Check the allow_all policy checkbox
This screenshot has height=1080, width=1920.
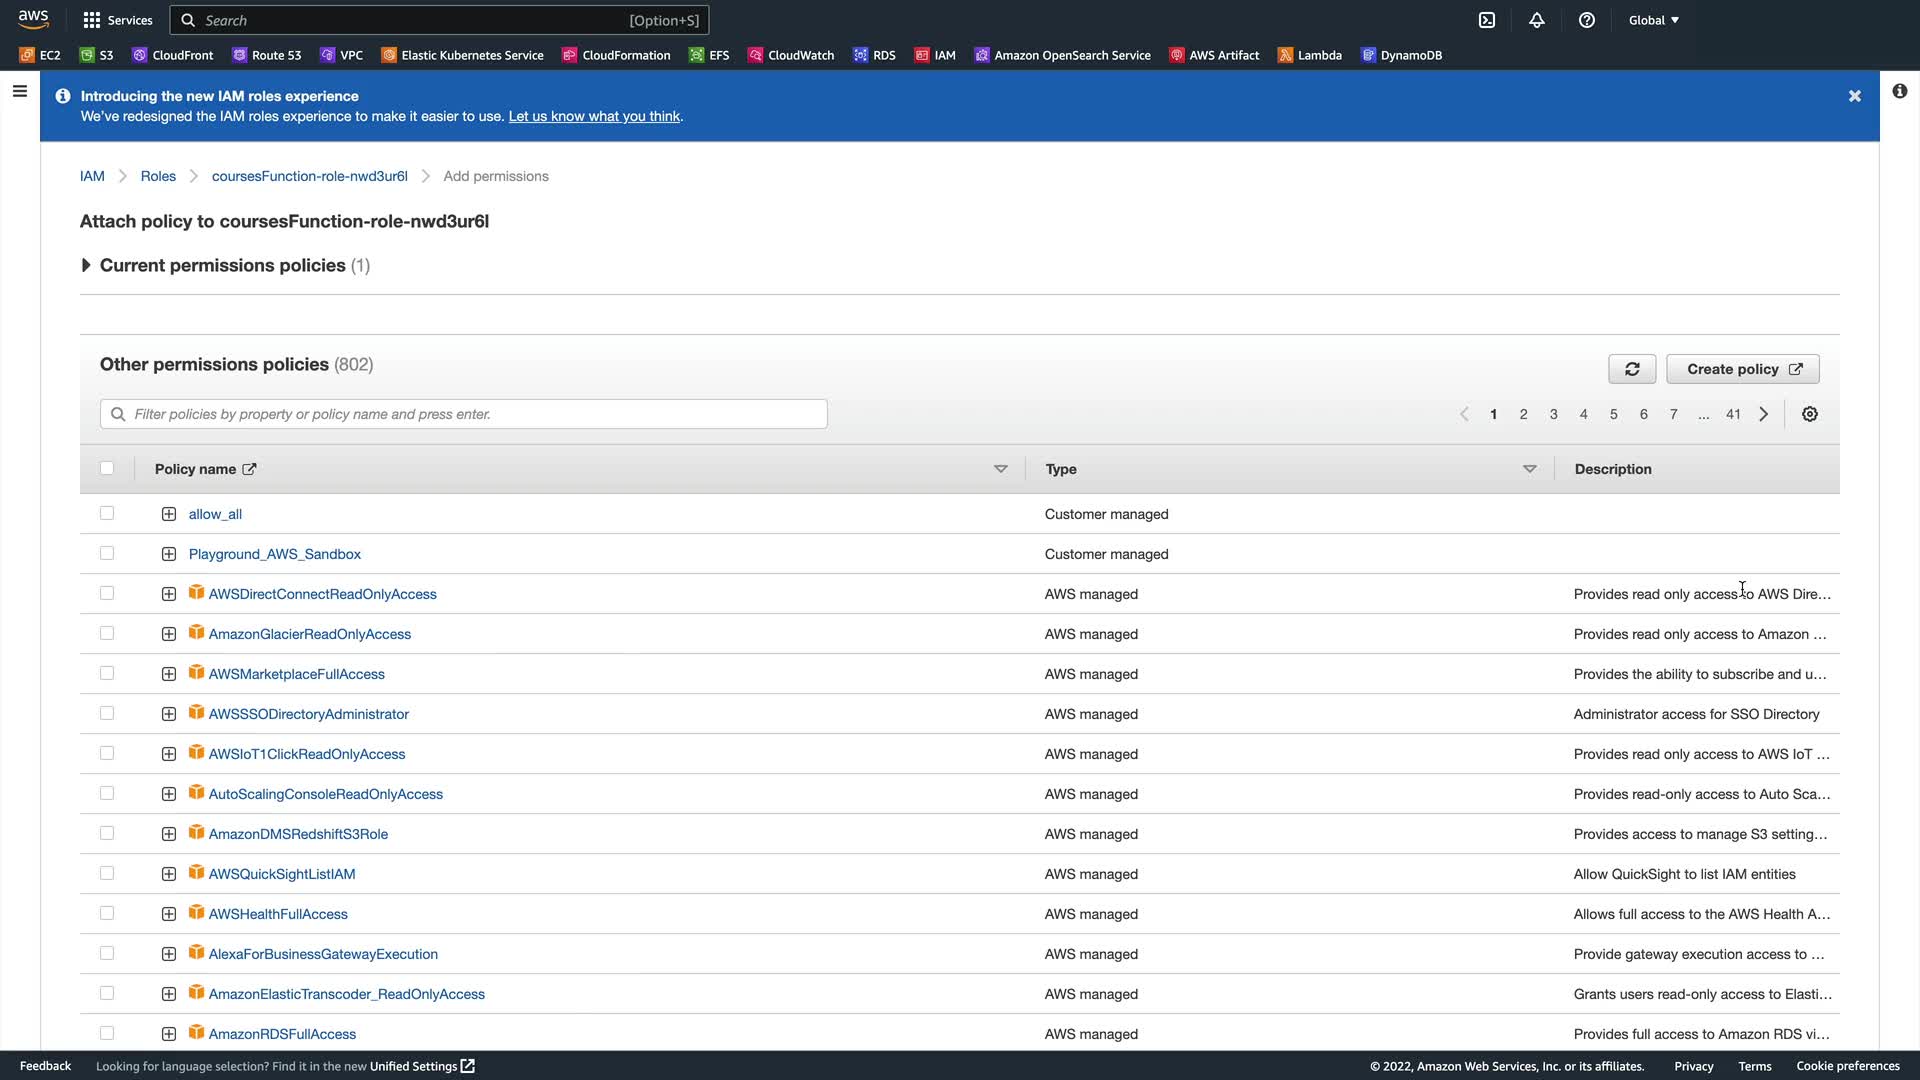(x=107, y=513)
